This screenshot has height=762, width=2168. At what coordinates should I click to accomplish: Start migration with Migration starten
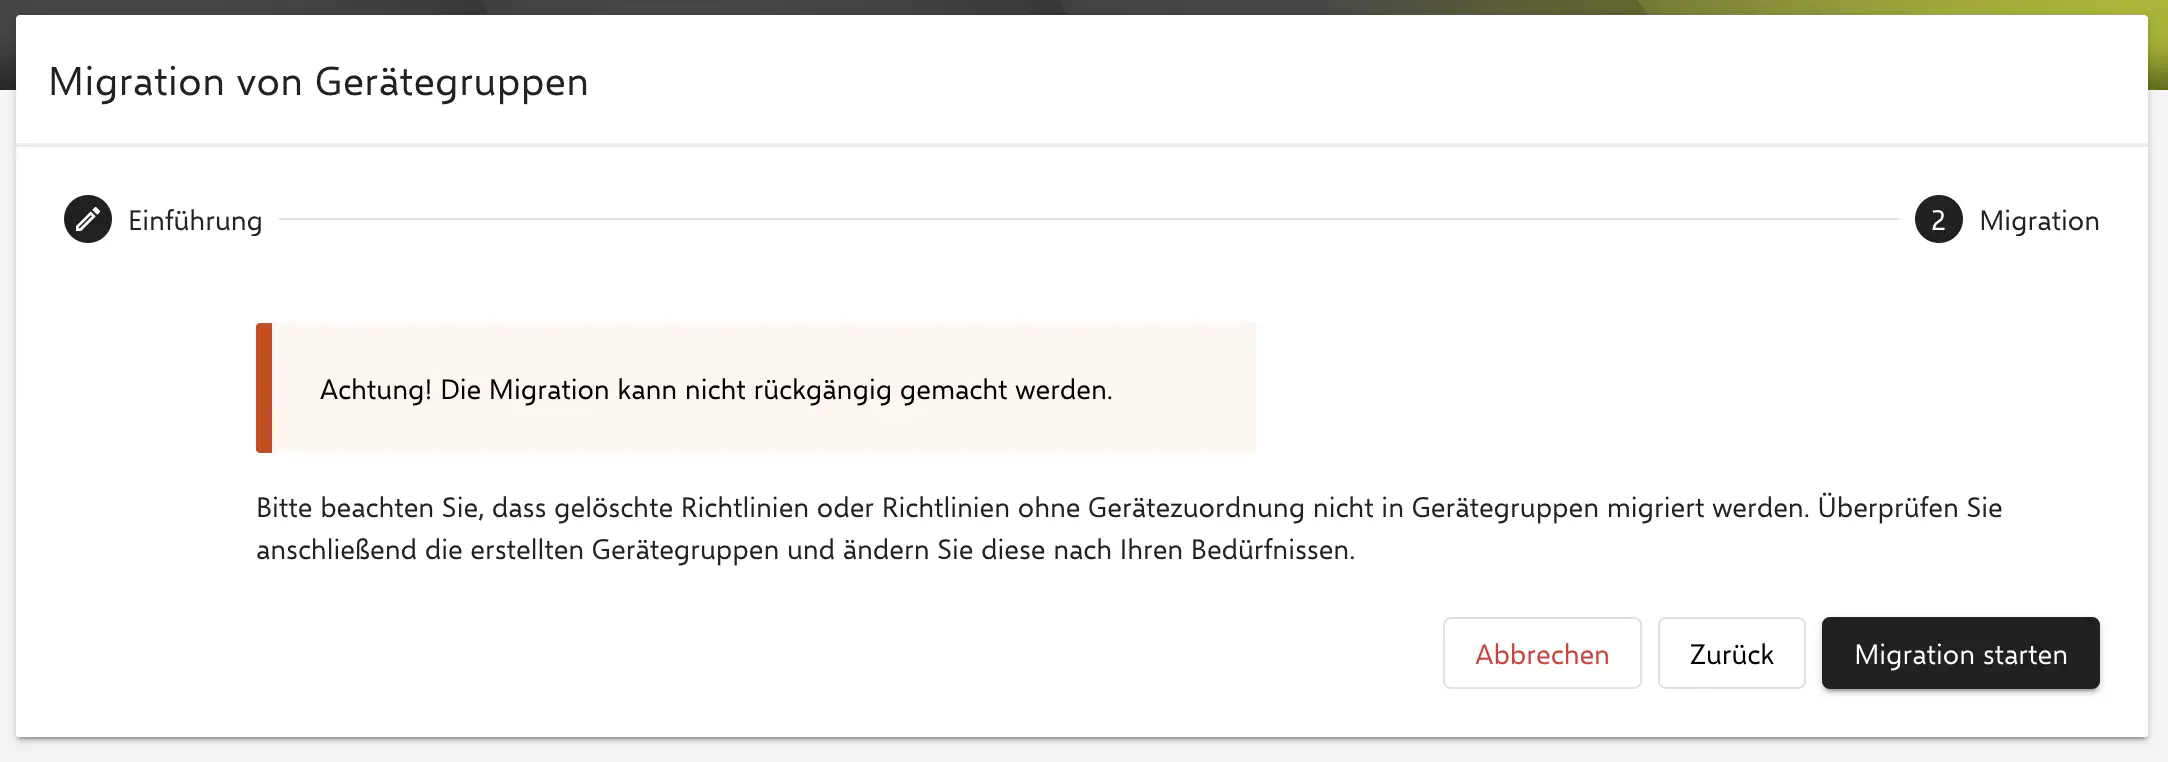click(x=1960, y=654)
